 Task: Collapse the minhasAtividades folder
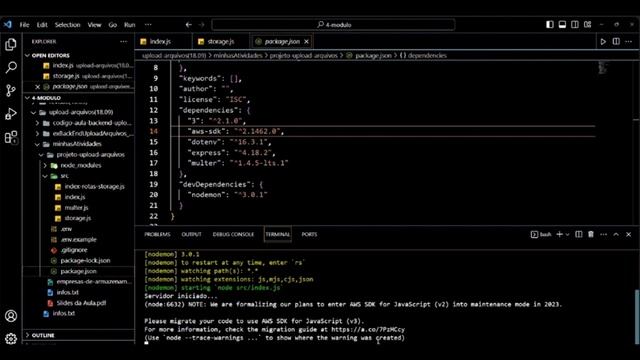(x=77, y=144)
